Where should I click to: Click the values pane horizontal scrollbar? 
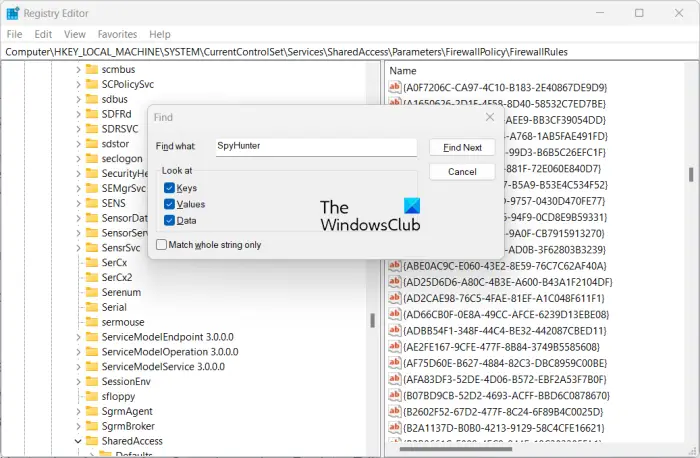tap(455, 449)
